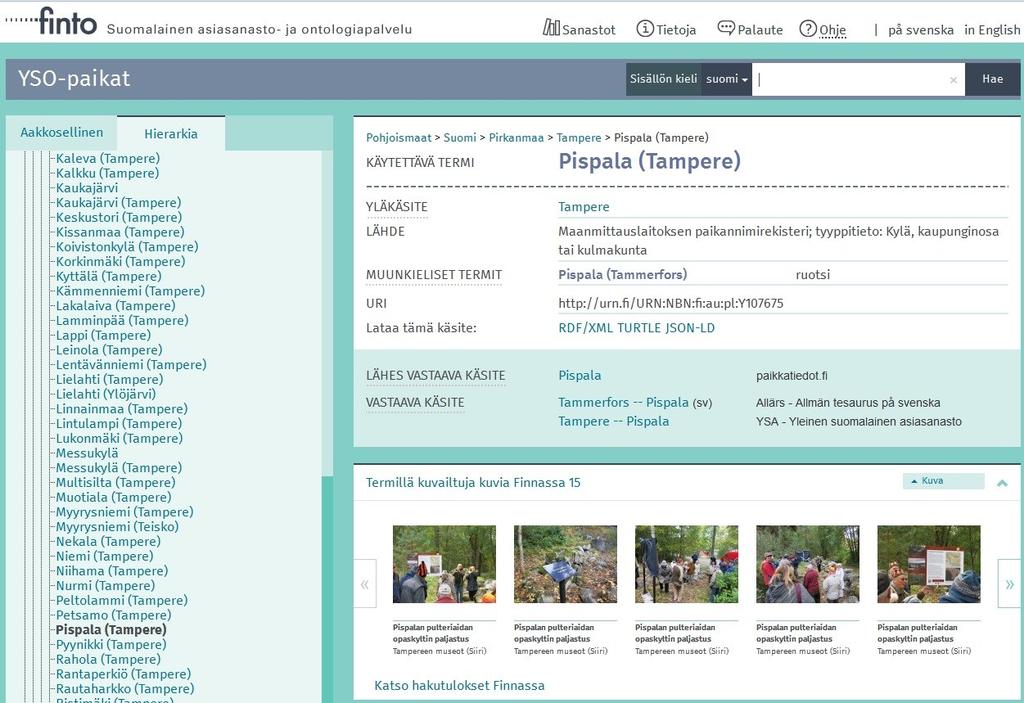Select Myyrysniemi (Teisko) entry
The height and width of the screenshot is (703, 1024).
117,527
